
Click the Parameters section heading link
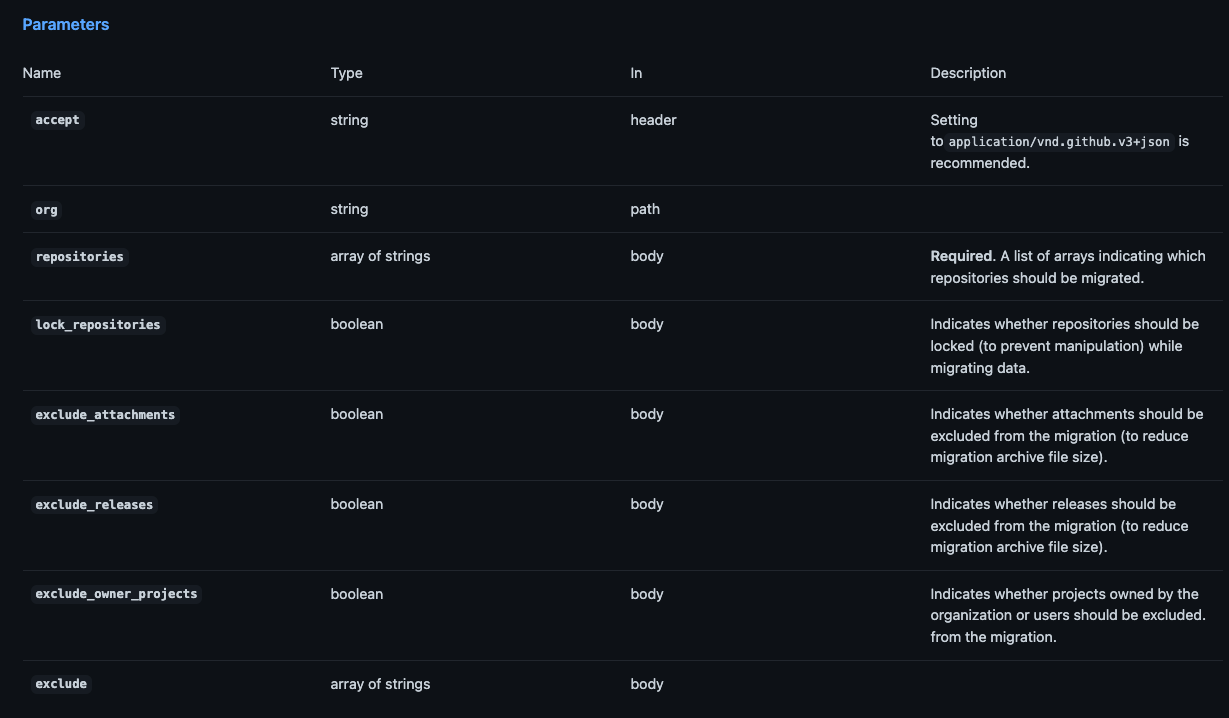click(66, 24)
